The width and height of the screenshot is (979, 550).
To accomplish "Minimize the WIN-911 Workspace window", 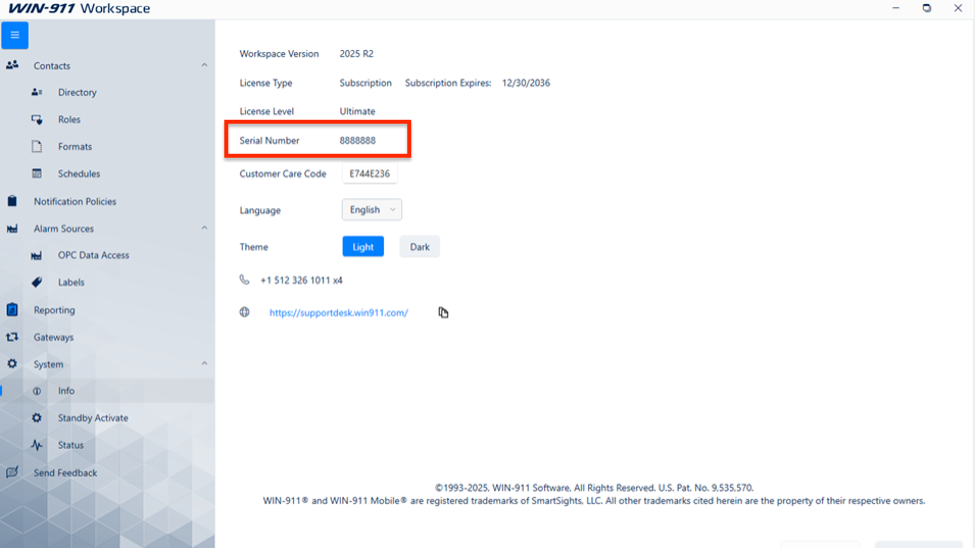I will [x=895, y=8].
